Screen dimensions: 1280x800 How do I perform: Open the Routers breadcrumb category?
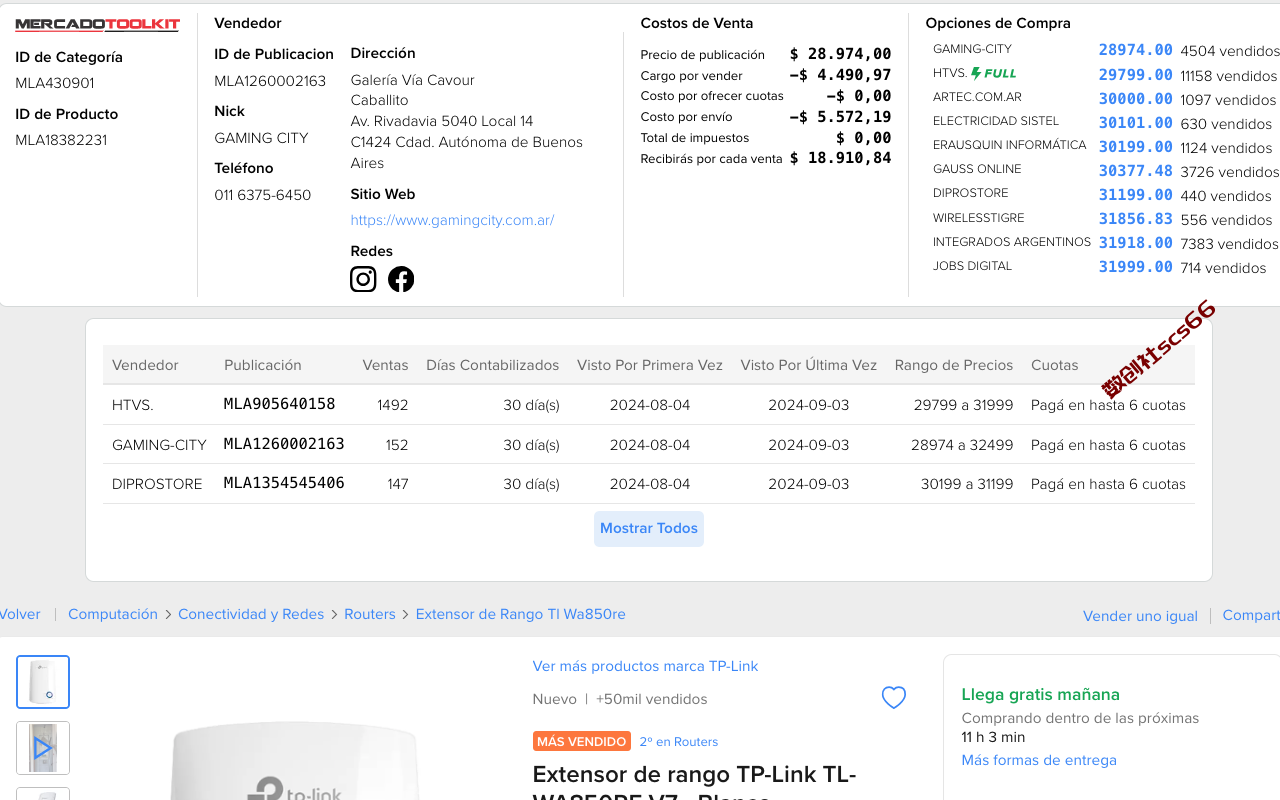[x=370, y=614]
